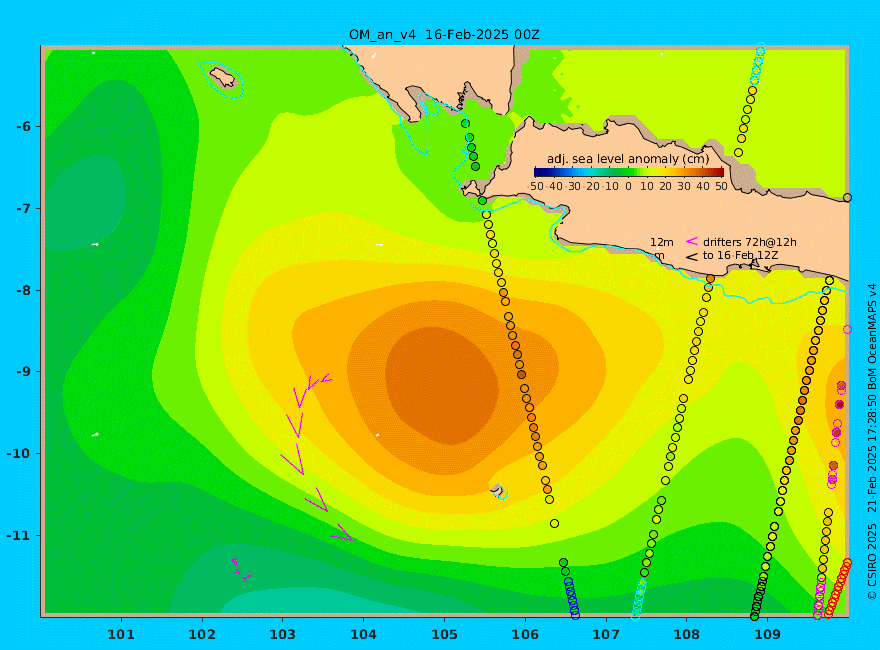Select the green circles in the Sunda Strait
The height and width of the screenshot is (650, 880).
(470, 145)
